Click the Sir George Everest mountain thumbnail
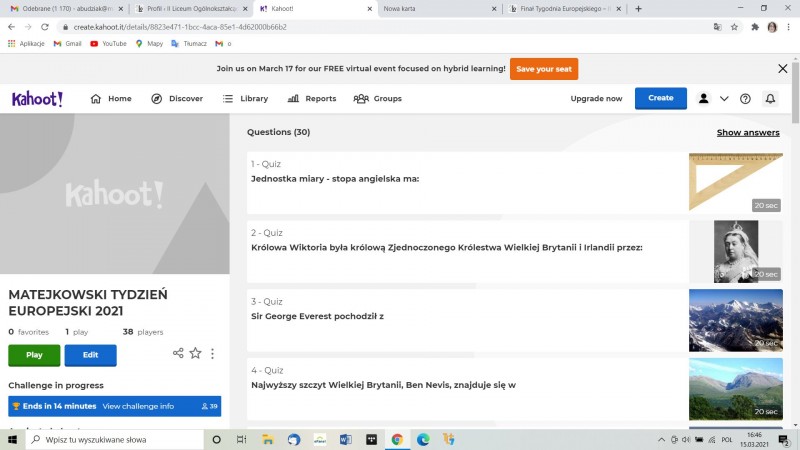Image resolution: width=800 pixels, height=450 pixels. [735, 320]
